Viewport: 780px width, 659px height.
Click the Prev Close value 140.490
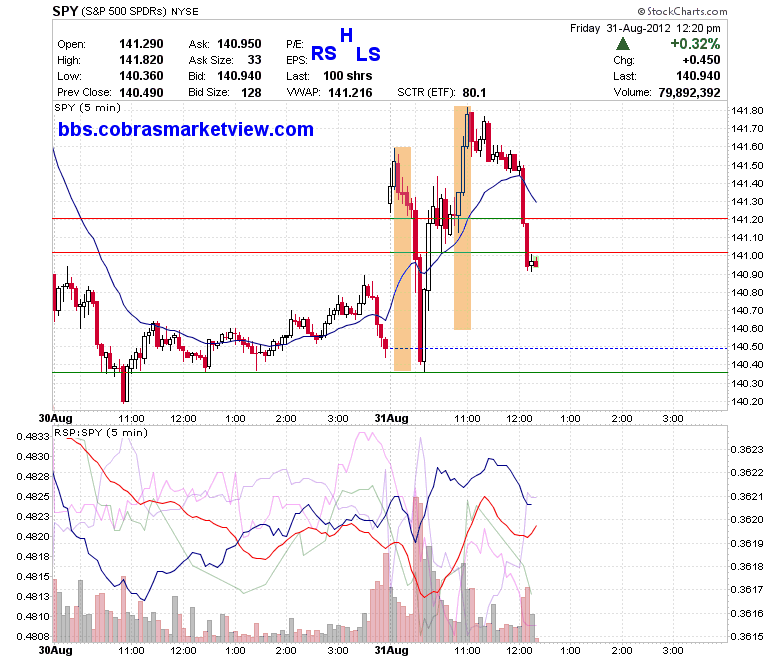[141, 93]
